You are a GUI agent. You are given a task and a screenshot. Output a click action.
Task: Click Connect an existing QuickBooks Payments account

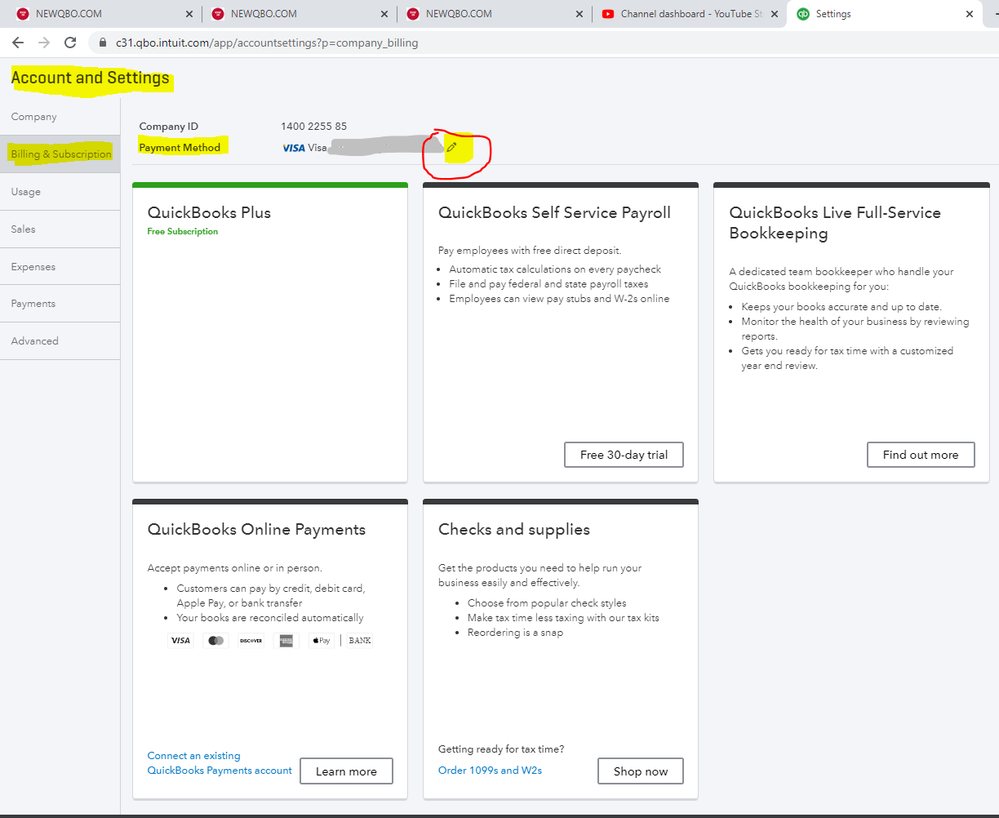(219, 763)
